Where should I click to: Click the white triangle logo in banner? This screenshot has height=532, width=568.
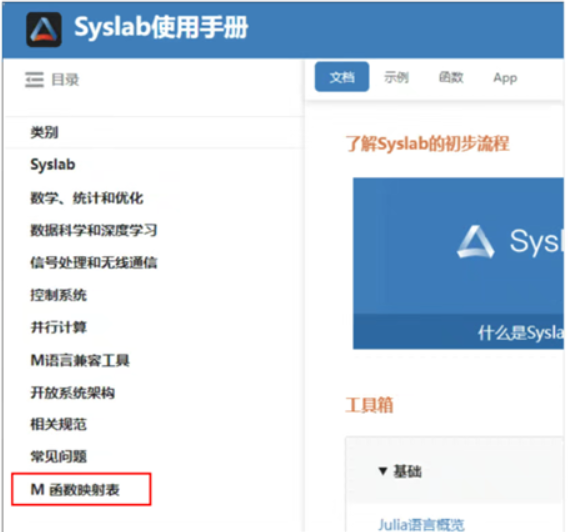point(476,242)
